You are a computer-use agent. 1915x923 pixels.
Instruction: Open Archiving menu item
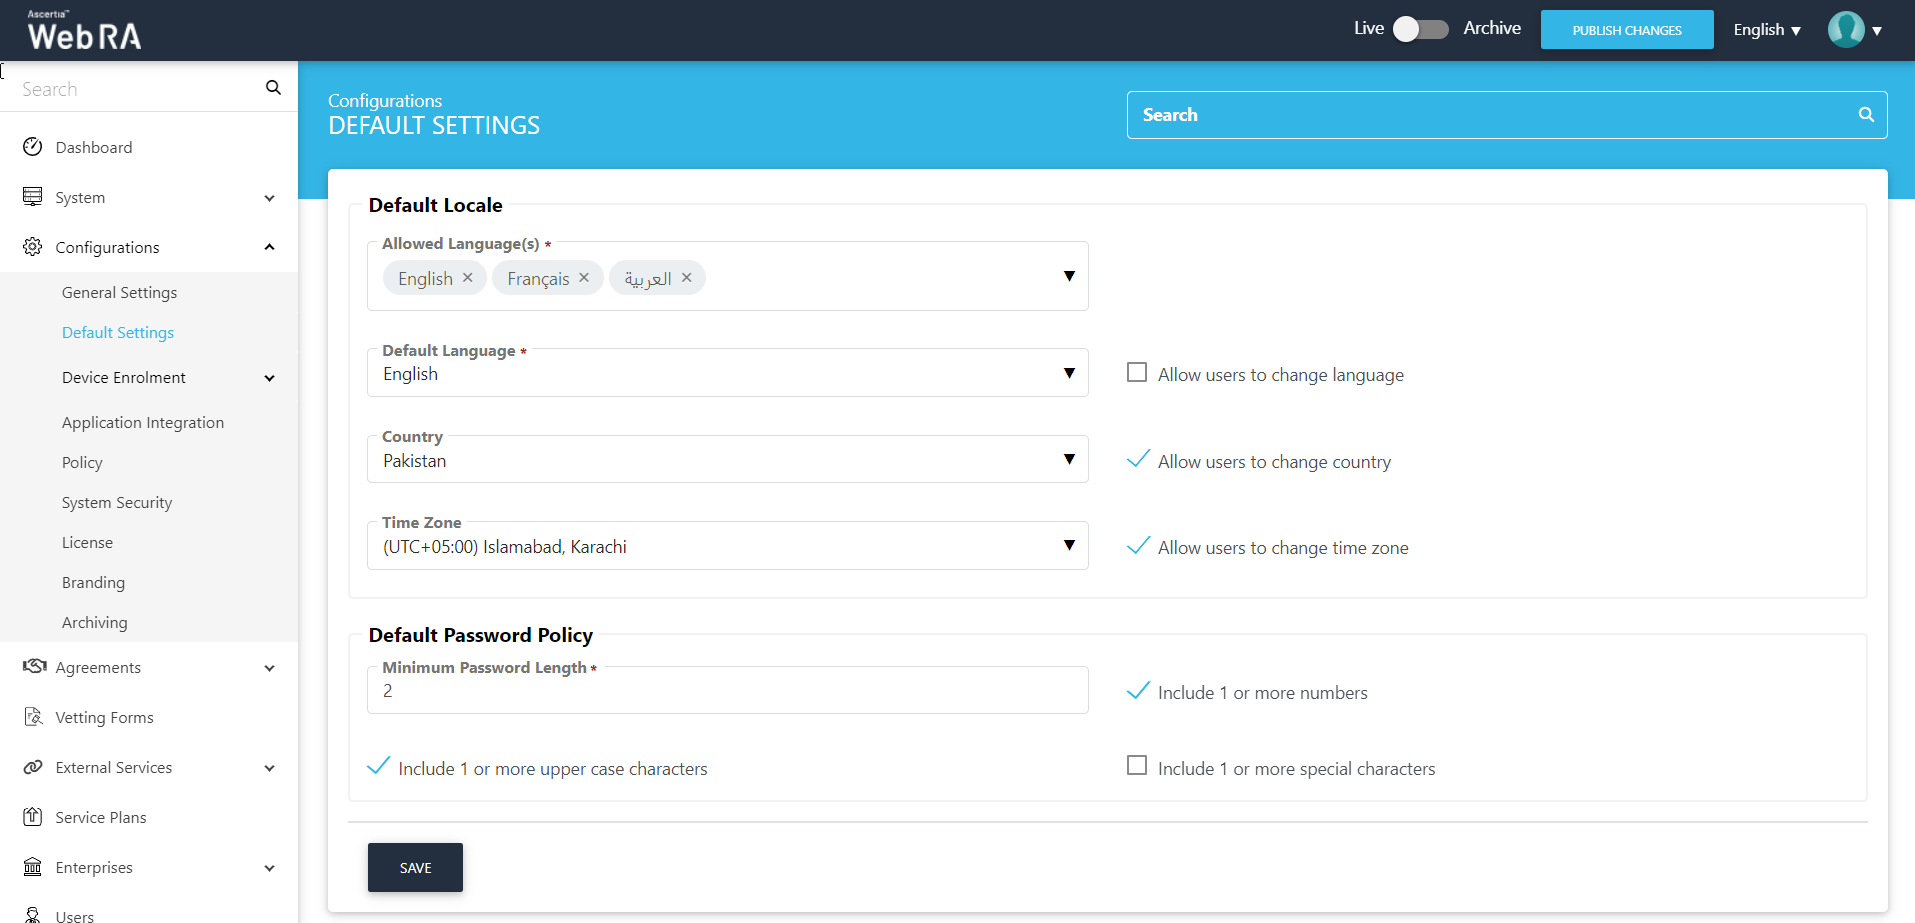point(95,622)
